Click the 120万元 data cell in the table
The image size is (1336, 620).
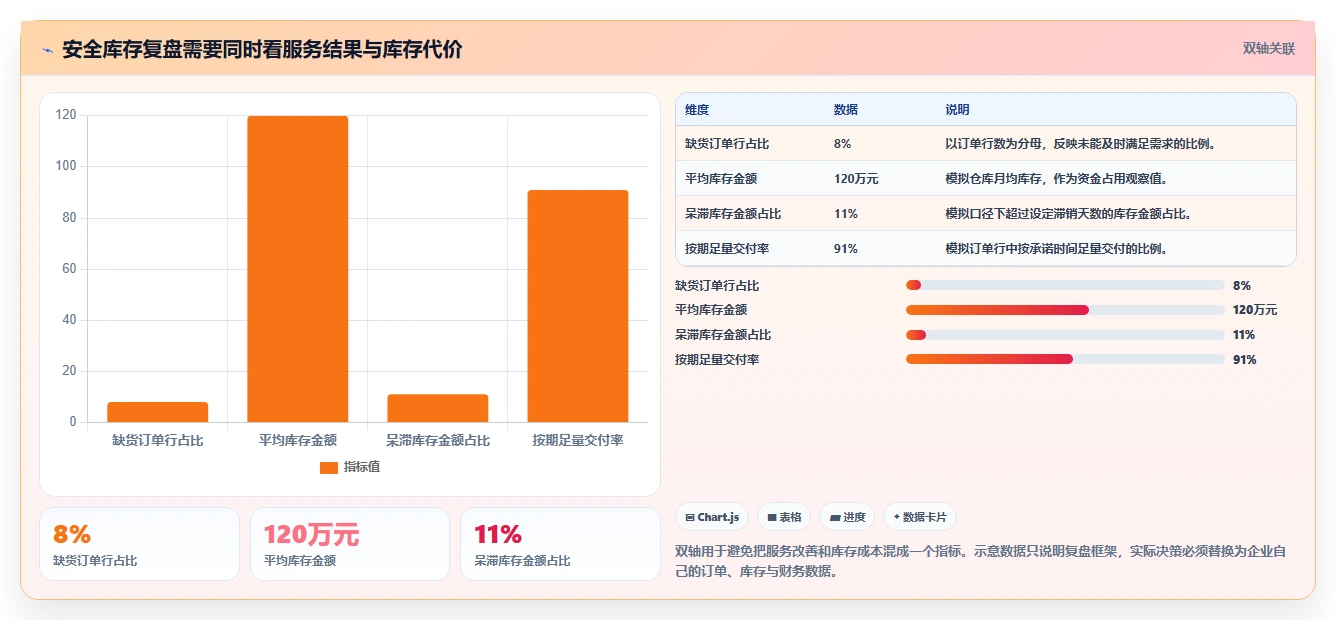pos(856,179)
